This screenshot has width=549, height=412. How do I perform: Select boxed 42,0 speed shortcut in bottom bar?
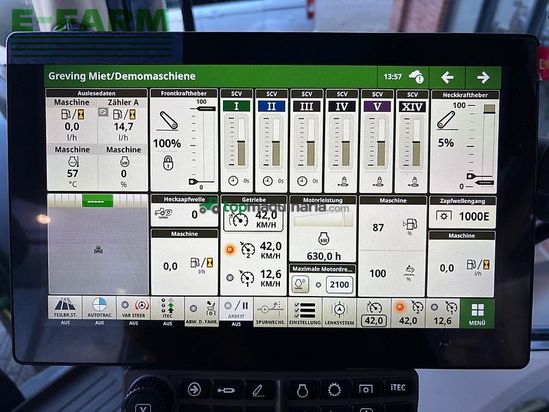(374, 313)
